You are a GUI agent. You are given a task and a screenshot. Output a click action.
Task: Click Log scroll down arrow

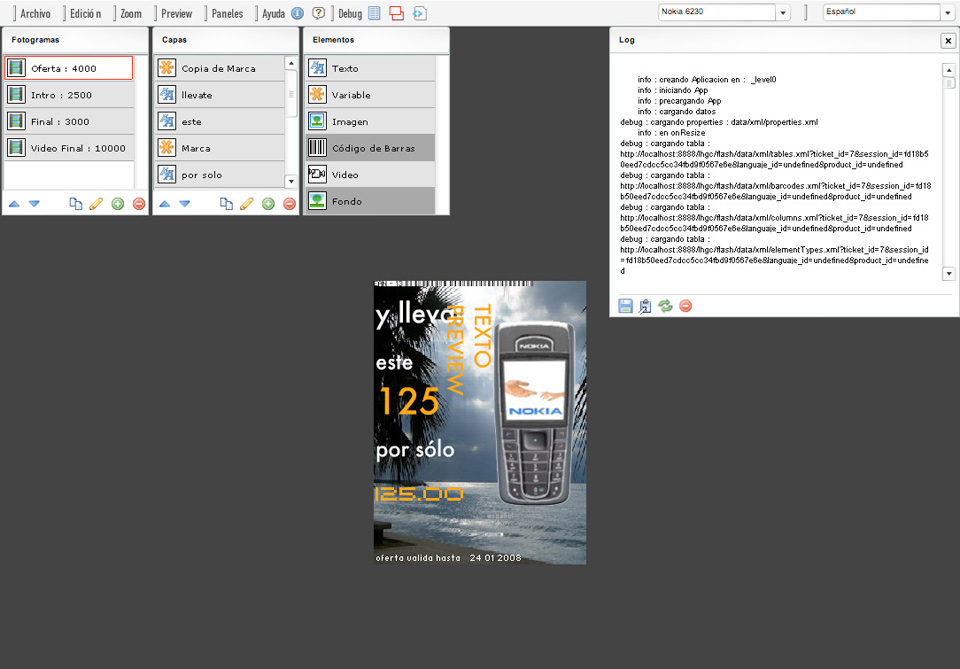pos(949,274)
